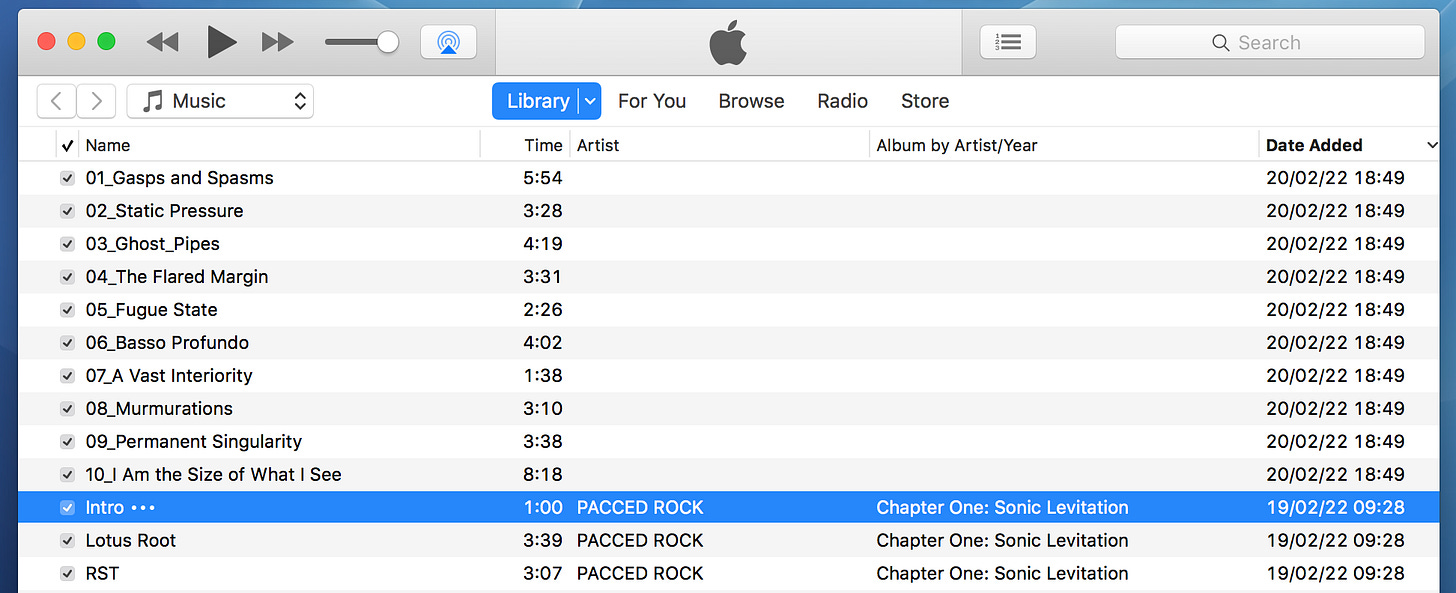This screenshot has width=1456, height=593.
Task: Uncheck the 04_The Flared Margin checkbox
Action: click(67, 277)
